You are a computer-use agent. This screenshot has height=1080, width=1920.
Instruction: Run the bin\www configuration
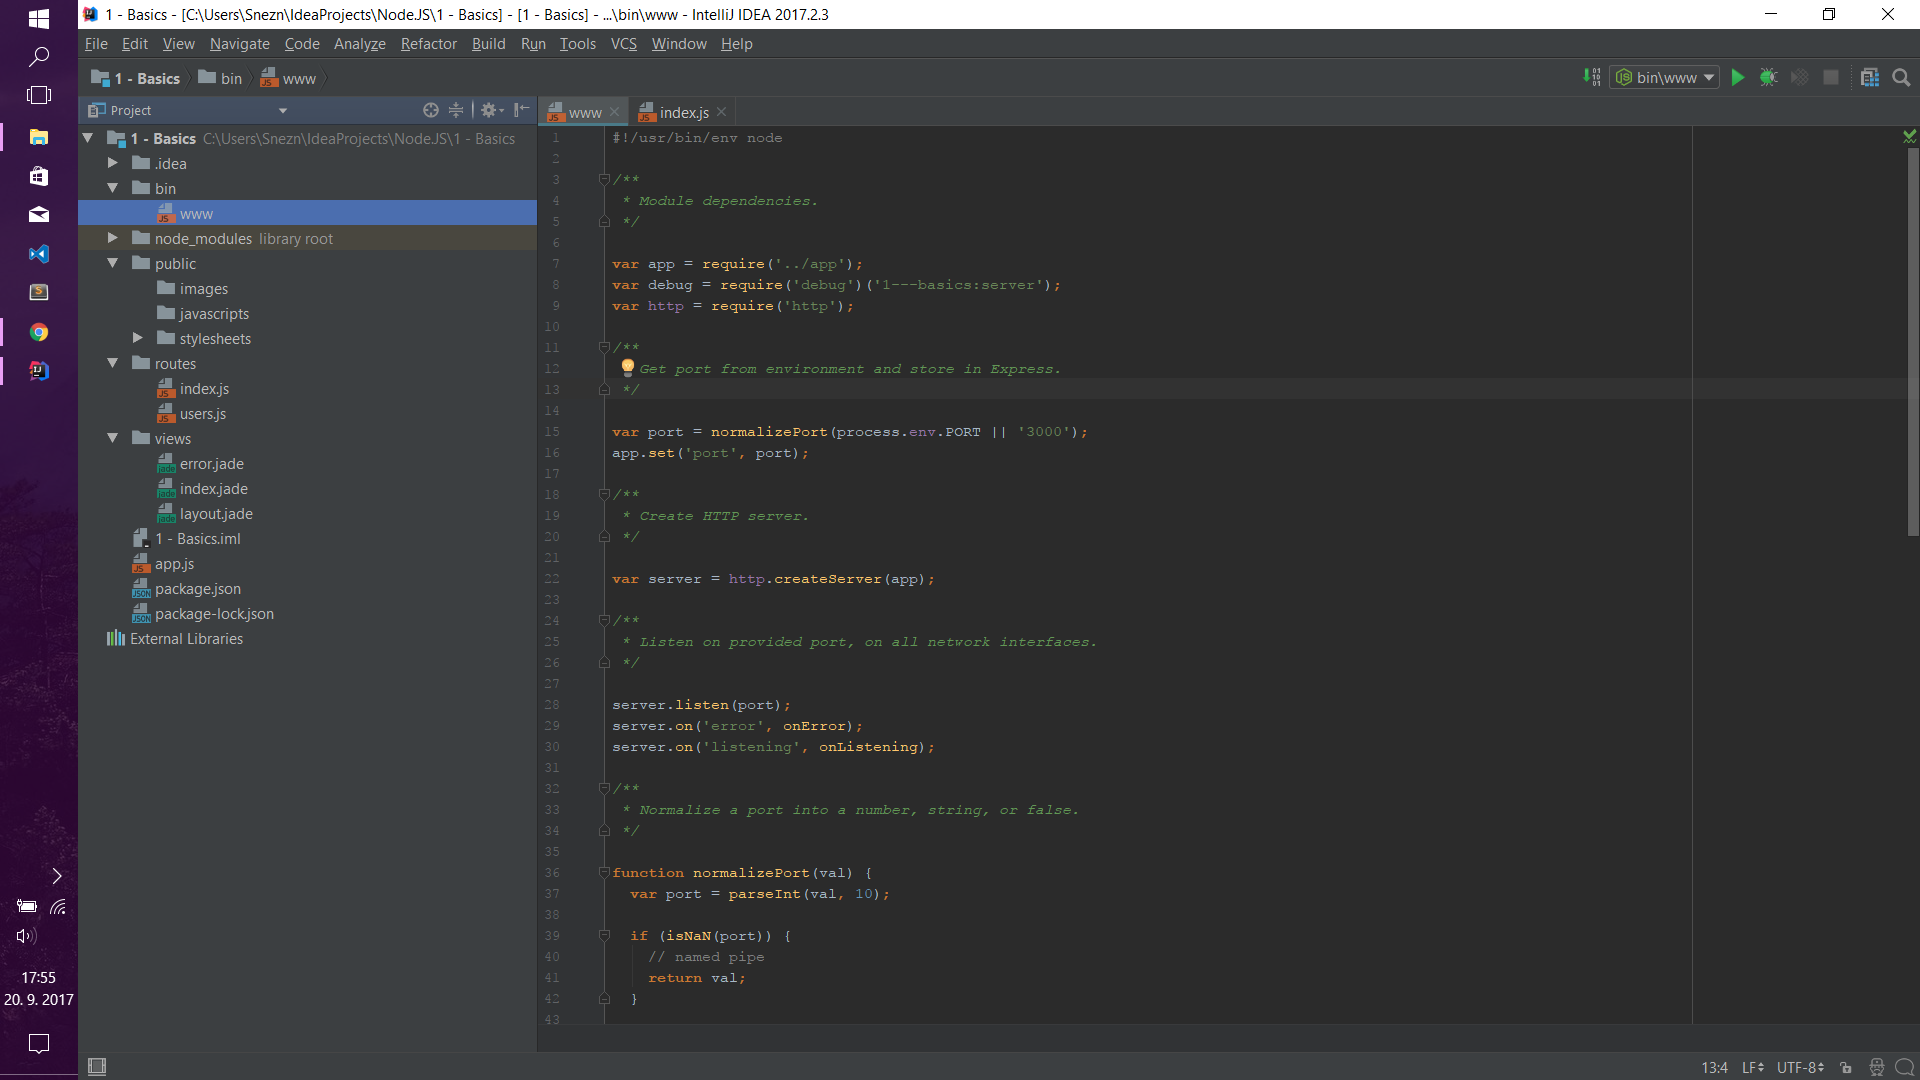1738,78
